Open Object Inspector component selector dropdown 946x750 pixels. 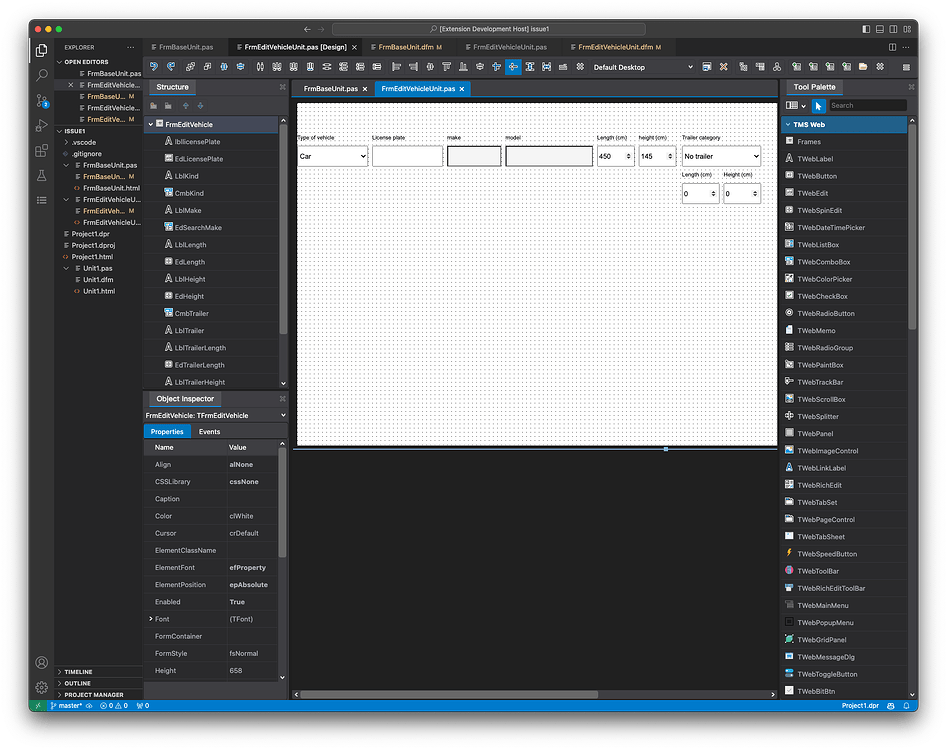tap(215, 416)
